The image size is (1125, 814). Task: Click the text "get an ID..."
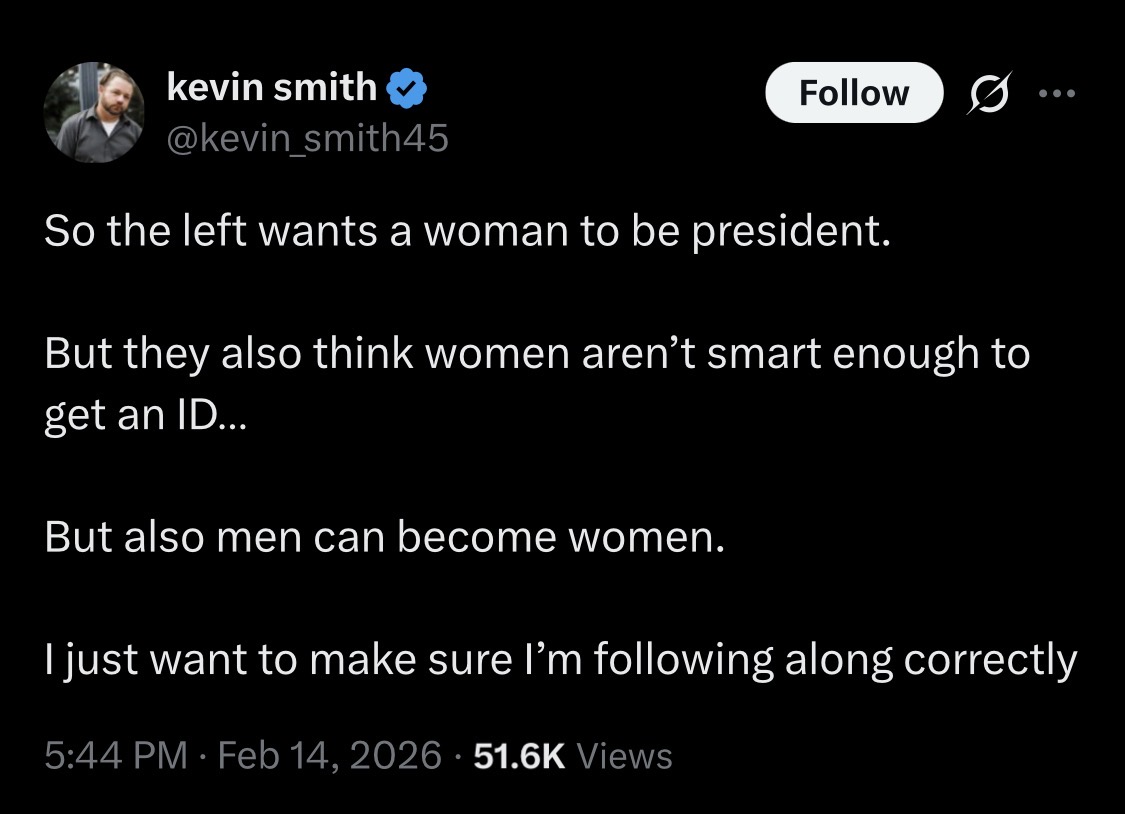144,414
